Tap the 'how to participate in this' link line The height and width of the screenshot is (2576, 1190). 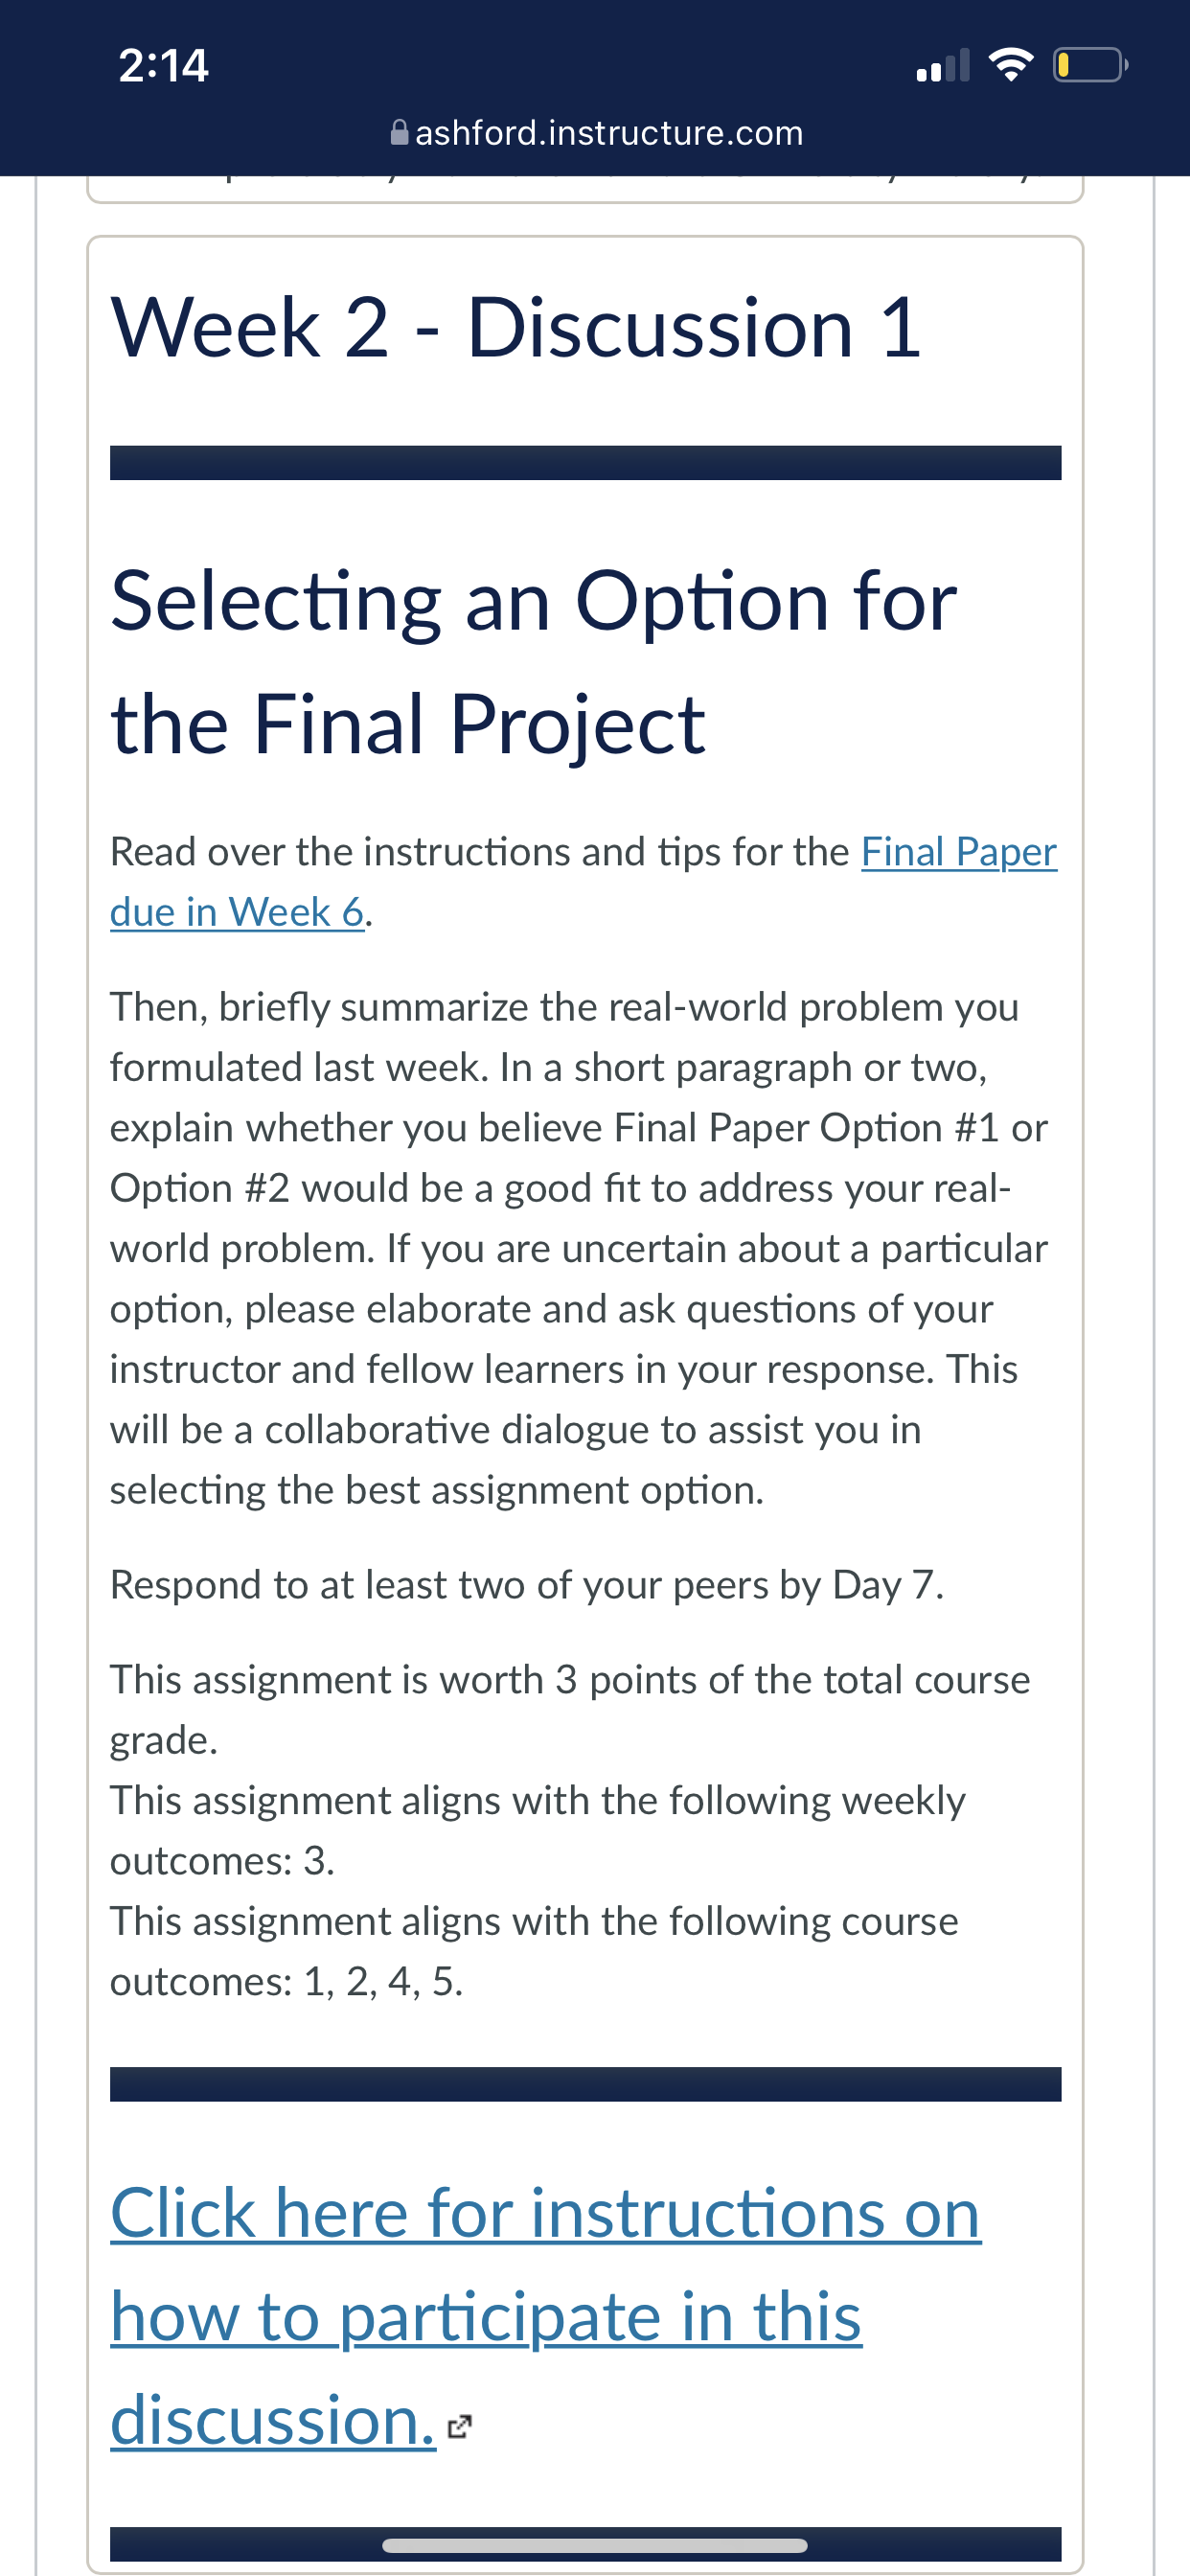tap(486, 2316)
